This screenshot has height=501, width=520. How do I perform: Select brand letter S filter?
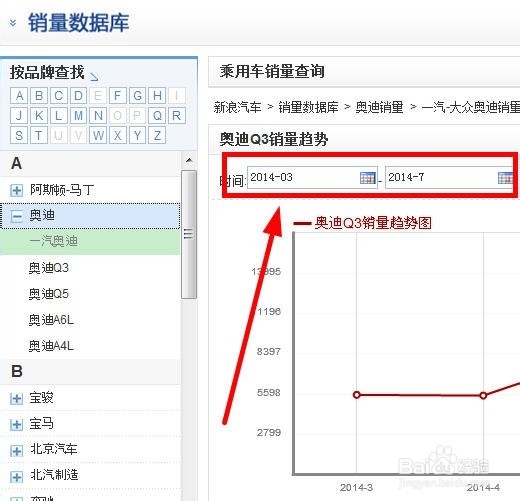[x=19, y=135]
